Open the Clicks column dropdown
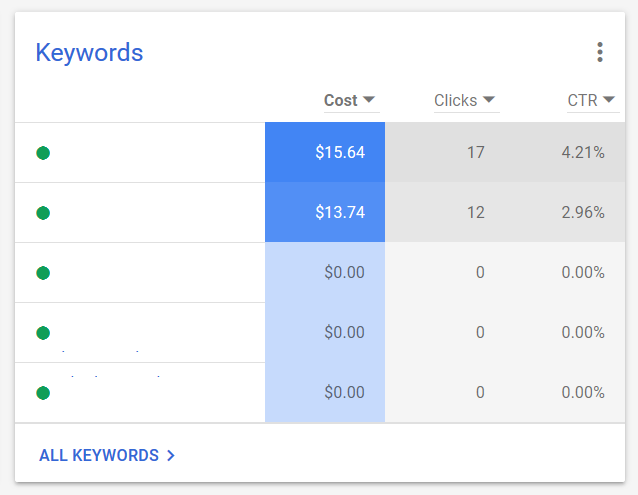This screenshot has width=638, height=495. (x=465, y=100)
